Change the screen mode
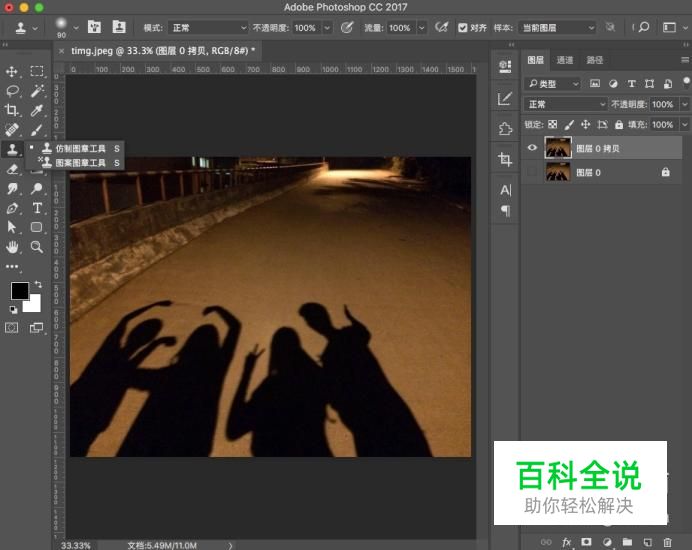692x550 pixels. (36, 328)
